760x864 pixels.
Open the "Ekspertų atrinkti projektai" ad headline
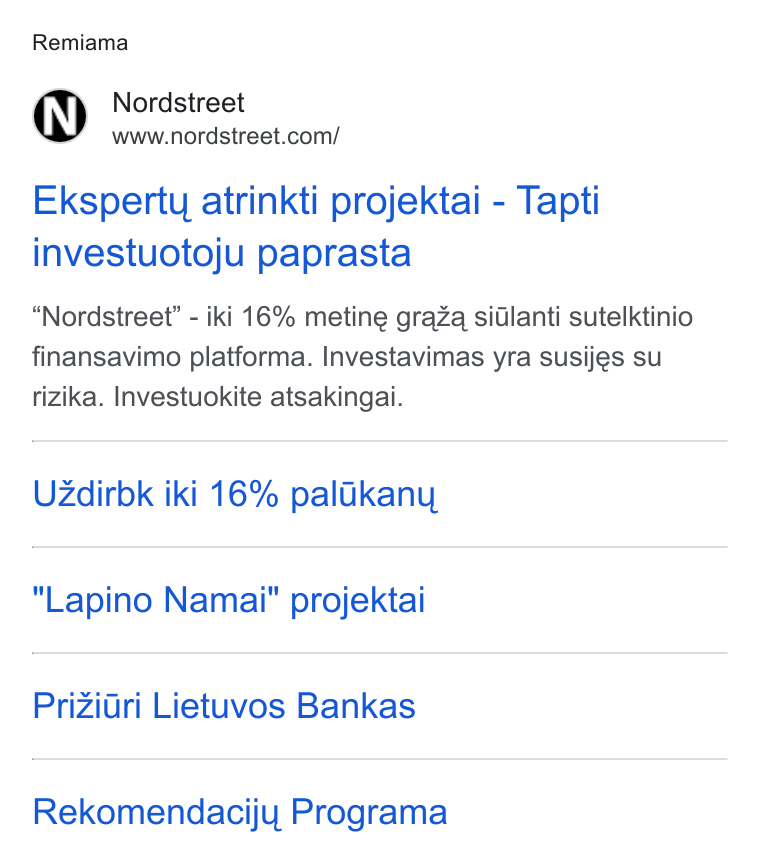pyautogui.click(x=316, y=226)
